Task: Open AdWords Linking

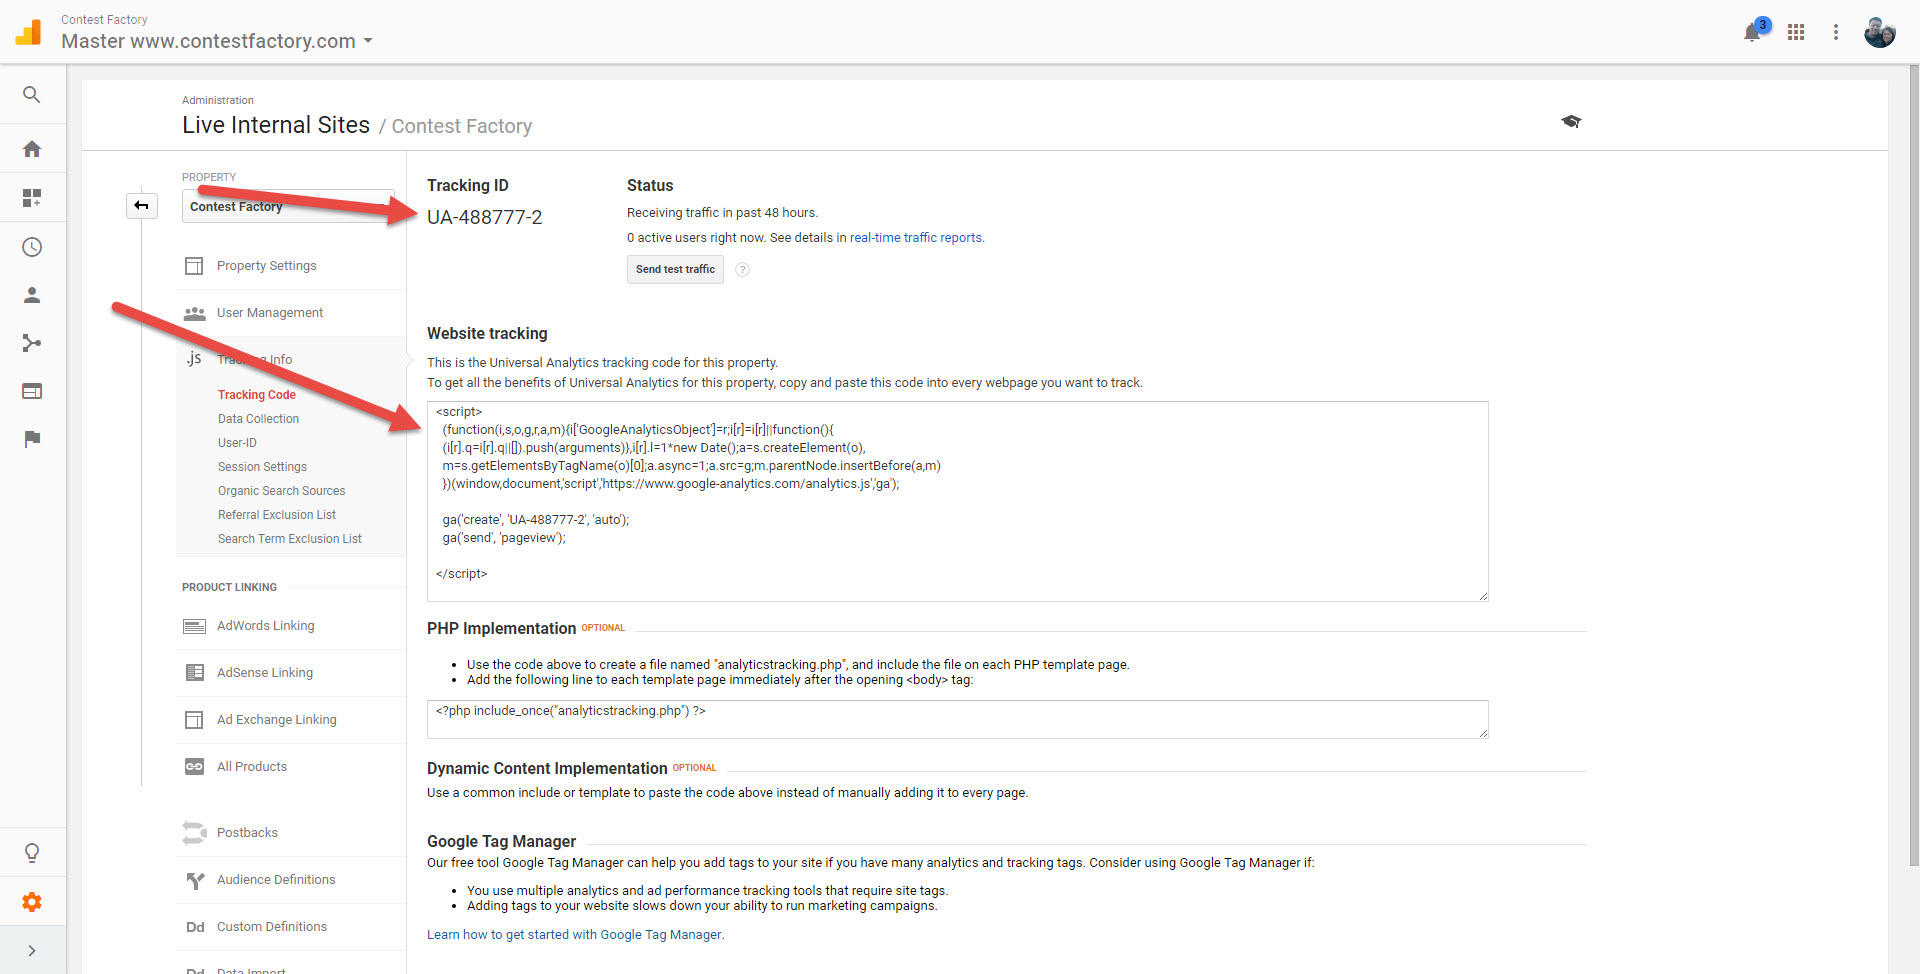Action: tap(265, 626)
